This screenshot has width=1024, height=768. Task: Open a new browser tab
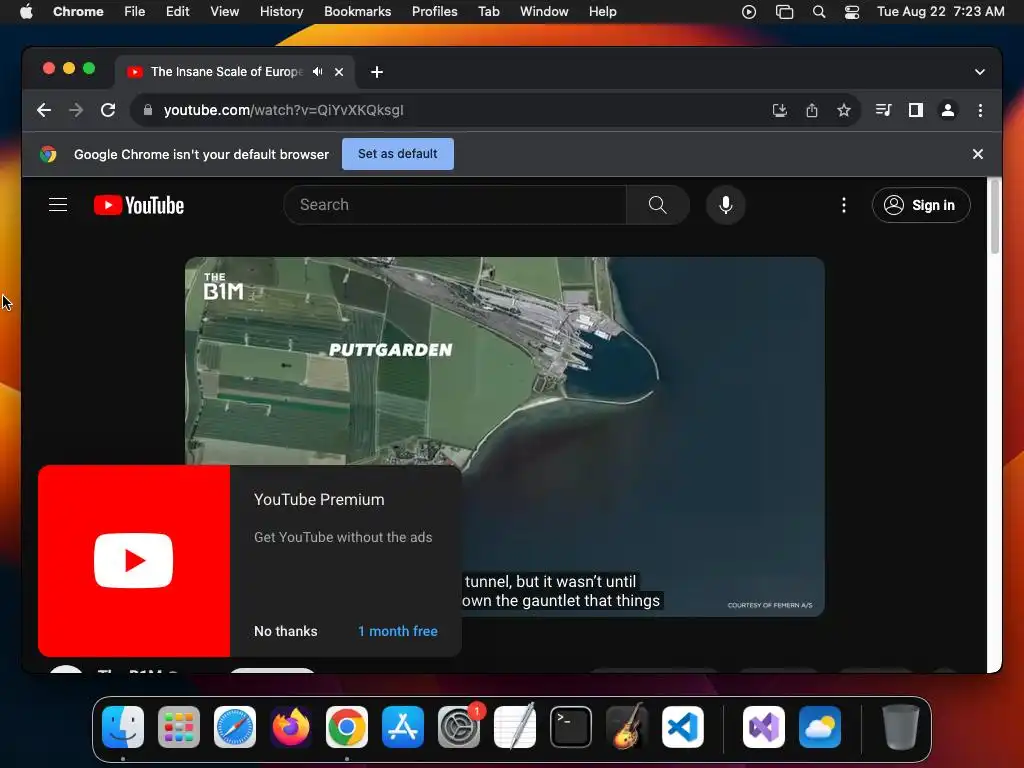coord(377,72)
